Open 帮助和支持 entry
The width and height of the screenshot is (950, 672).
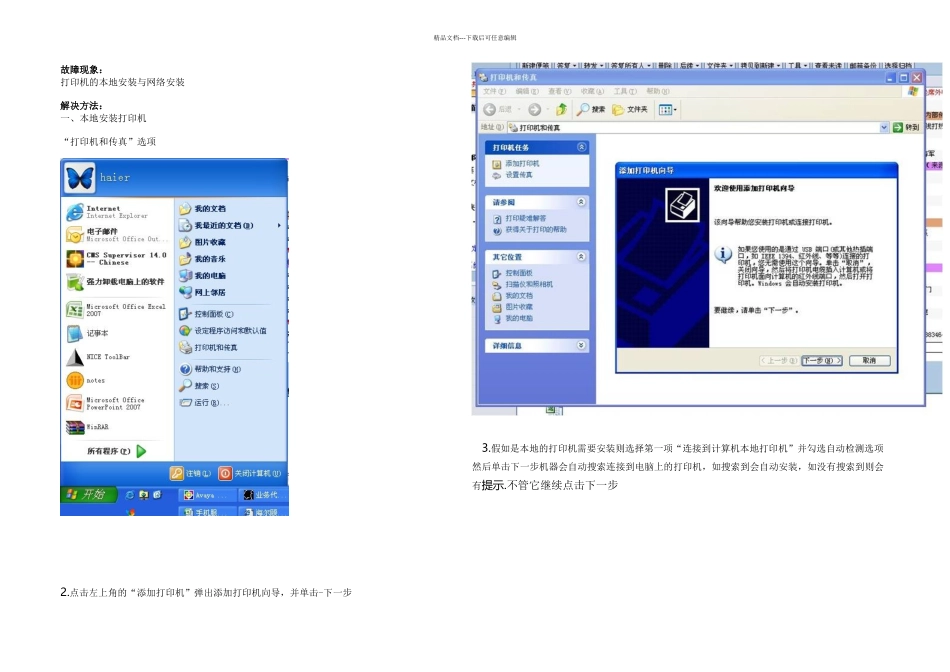(x=211, y=369)
